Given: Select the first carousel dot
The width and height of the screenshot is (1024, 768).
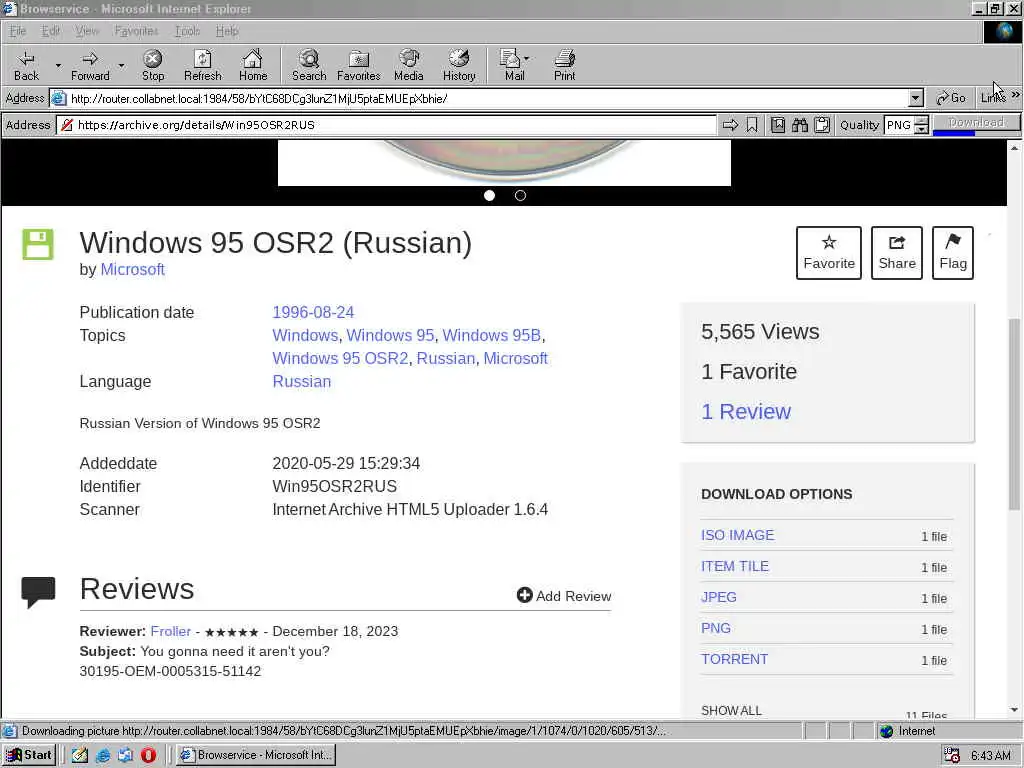Looking at the screenshot, I should [x=489, y=195].
